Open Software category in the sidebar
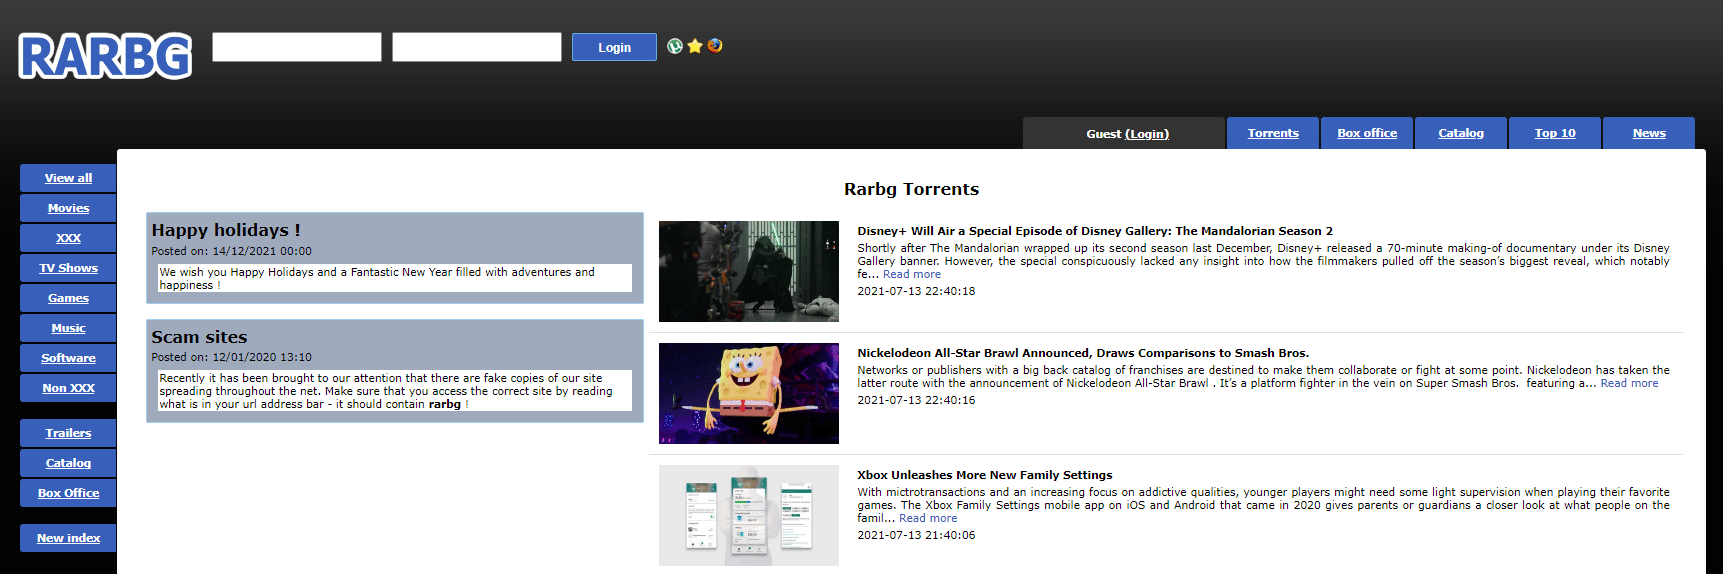This screenshot has height=574, width=1723. (x=68, y=358)
